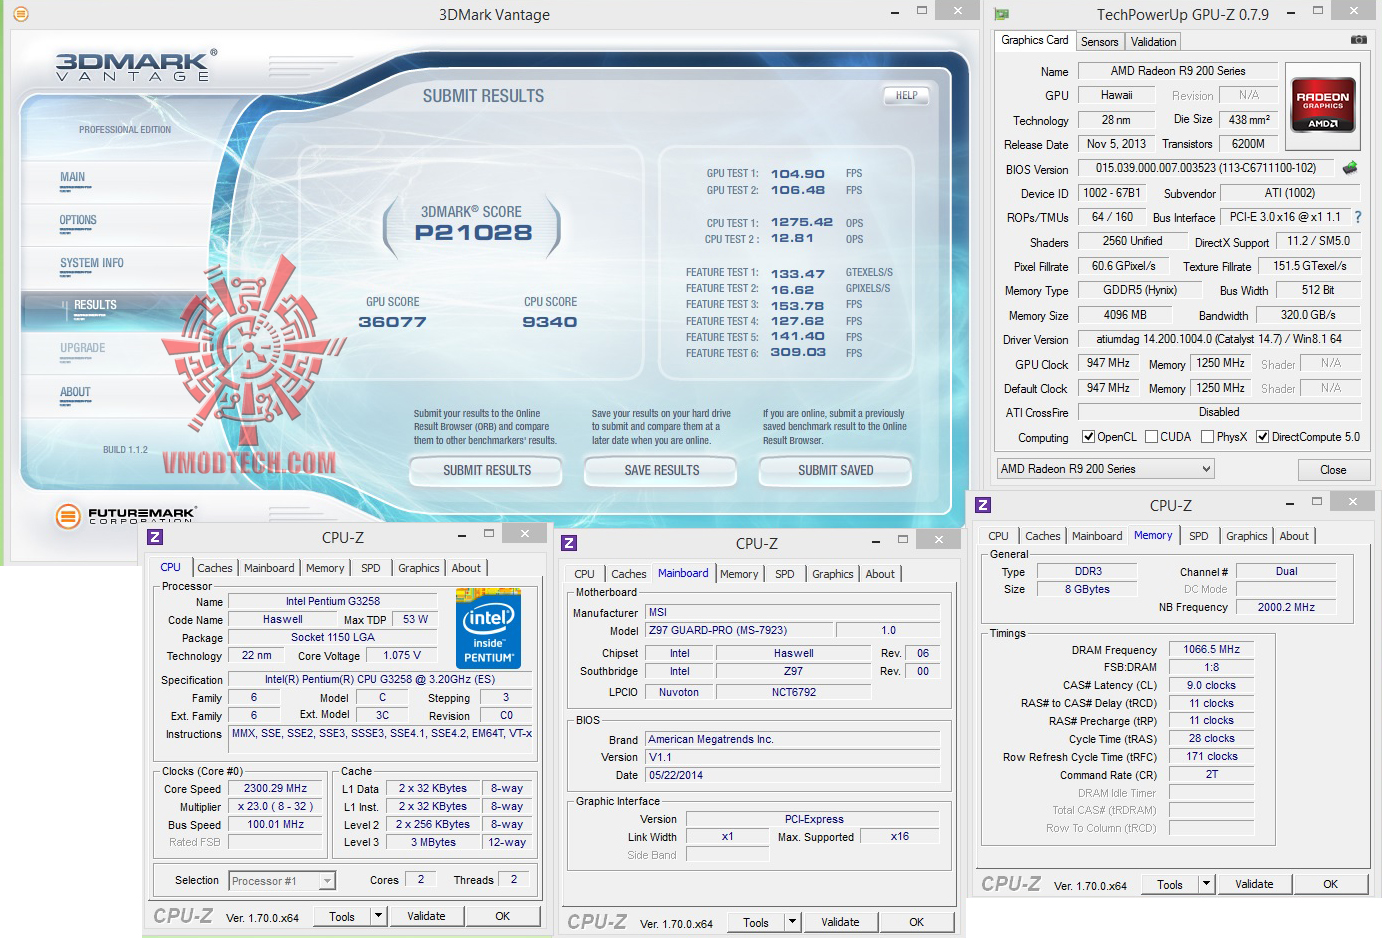Click OK in CPU-Z Mainboard window

click(917, 922)
